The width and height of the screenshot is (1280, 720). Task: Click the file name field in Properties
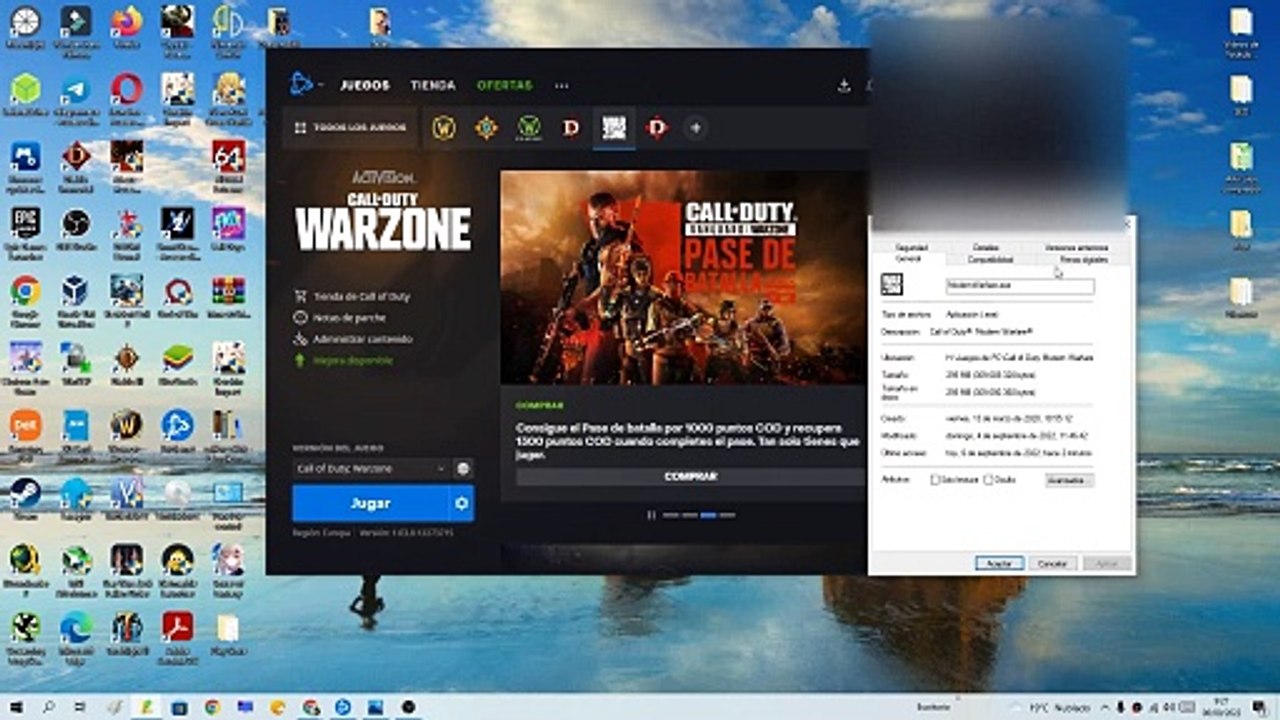1020,287
